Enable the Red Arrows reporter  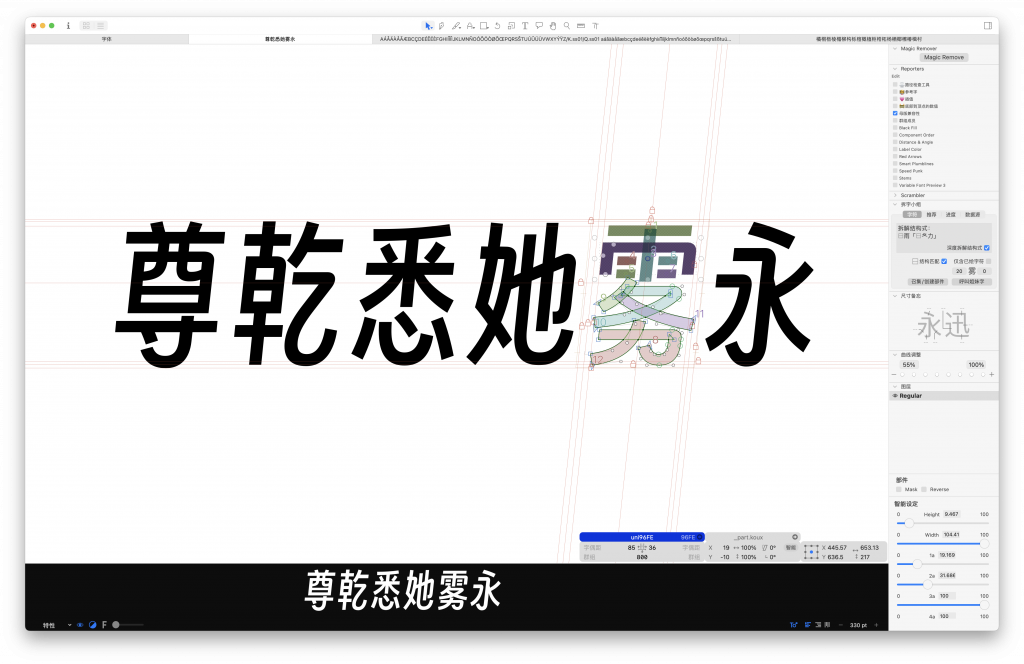(896, 157)
